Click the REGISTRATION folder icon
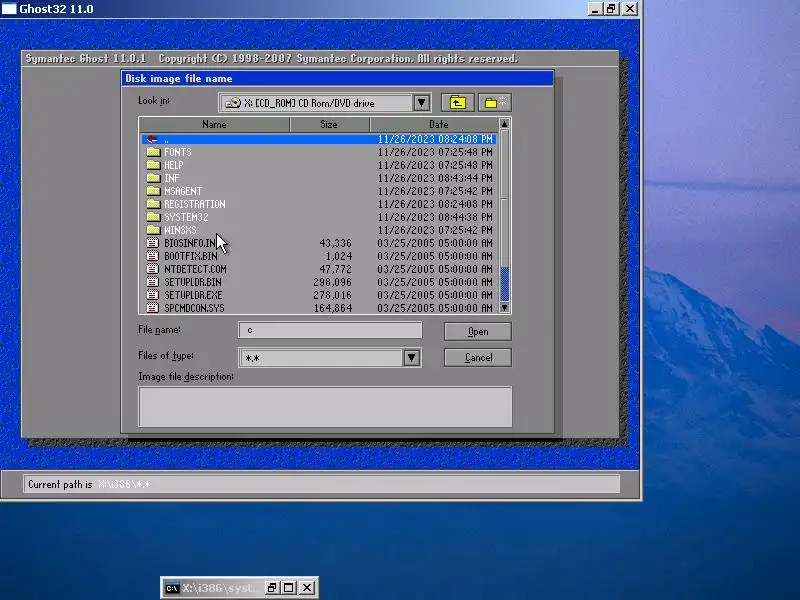 (153, 204)
